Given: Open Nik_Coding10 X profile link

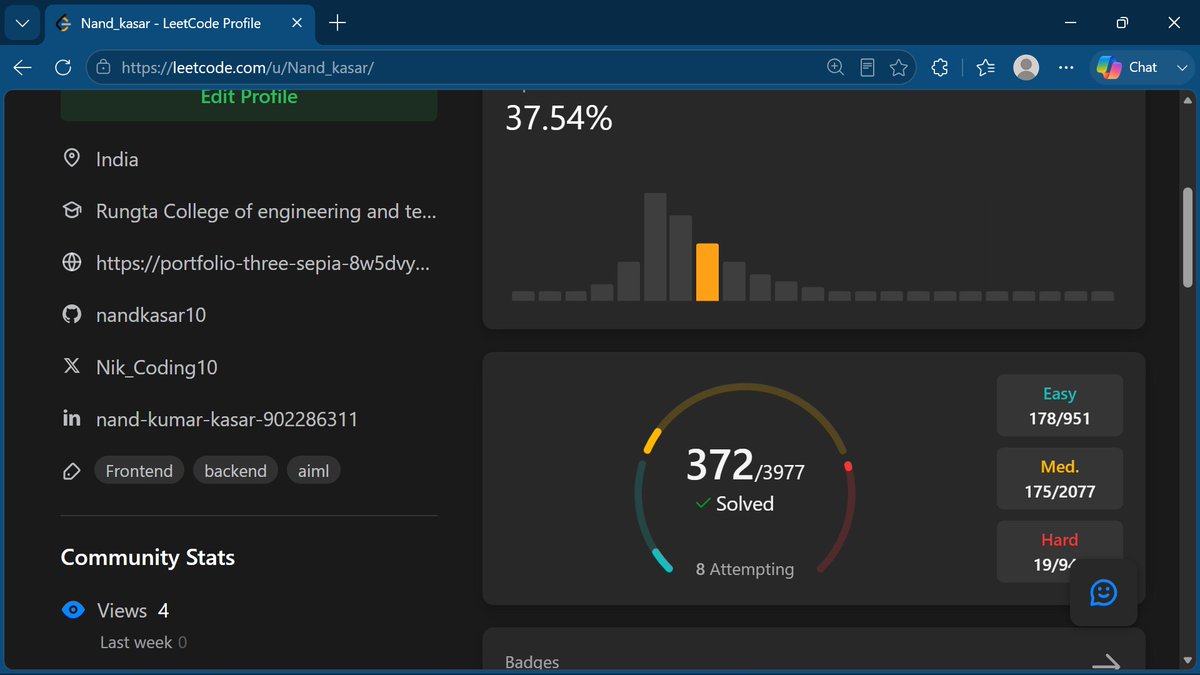Looking at the screenshot, I should (156, 368).
